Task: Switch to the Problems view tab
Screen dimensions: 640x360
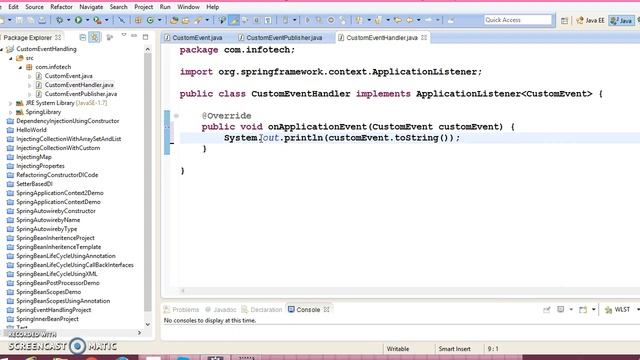Action: [181, 310]
